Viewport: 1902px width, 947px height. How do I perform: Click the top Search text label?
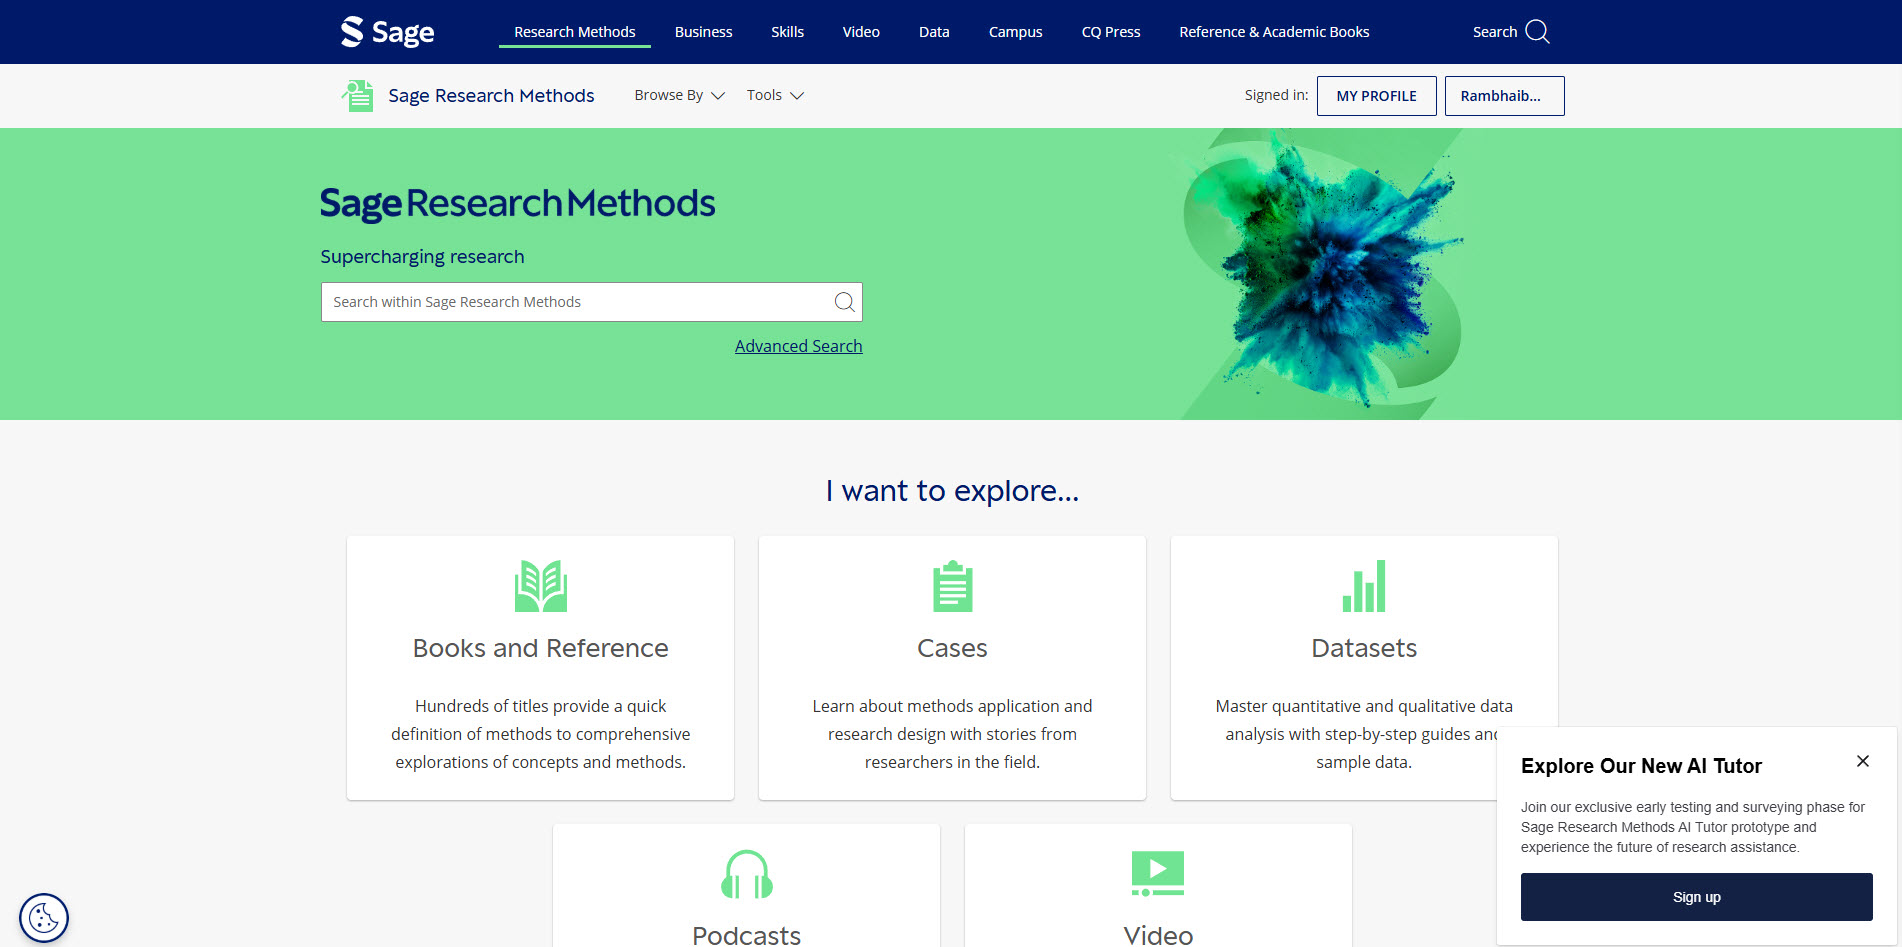click(1495, 32)
